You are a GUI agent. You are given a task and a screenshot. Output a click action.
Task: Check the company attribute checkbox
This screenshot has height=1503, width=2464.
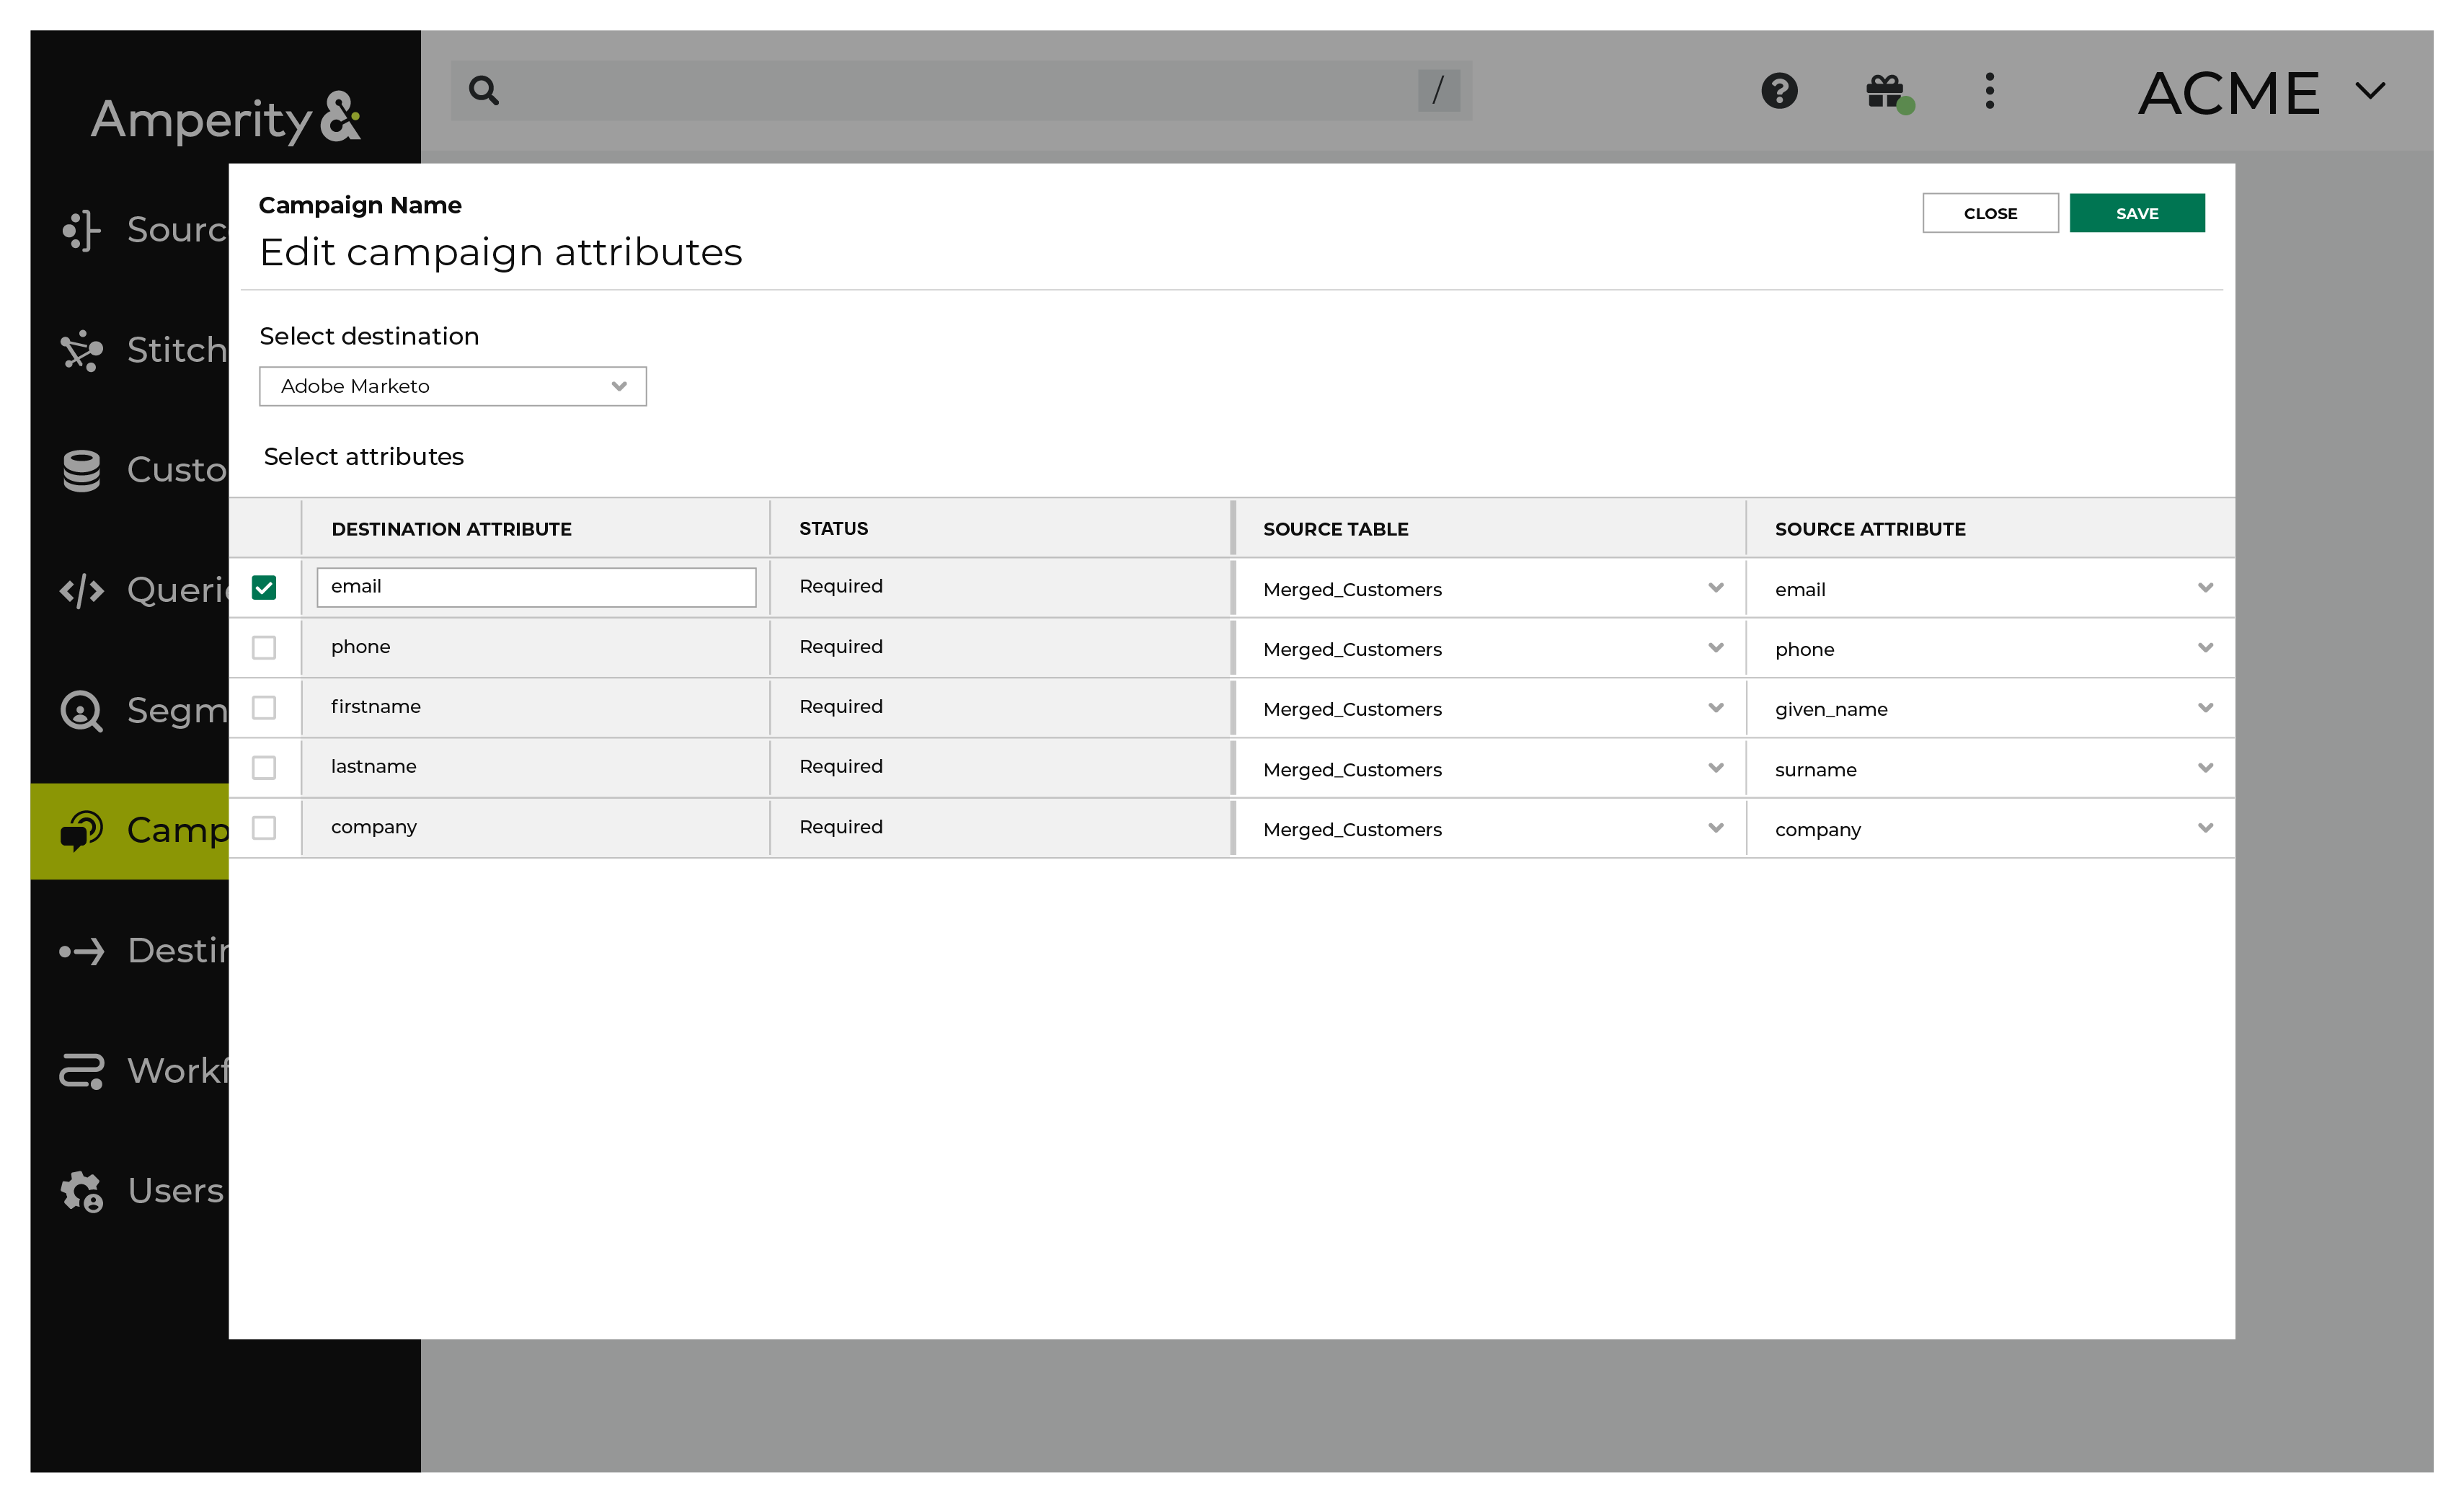click(x=264, y=827)
